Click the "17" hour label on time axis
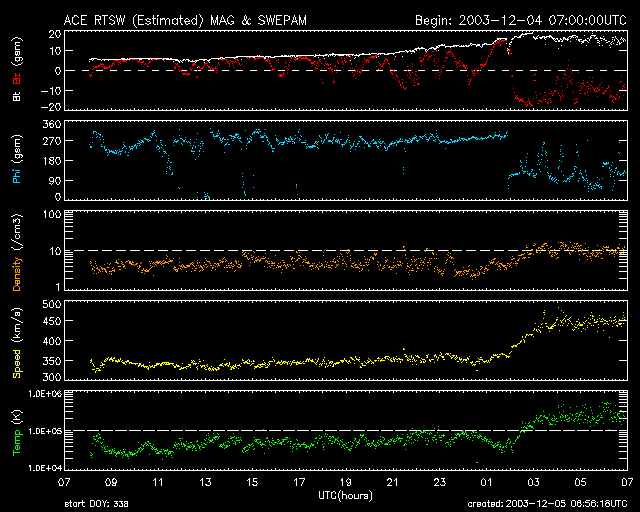The image size is (640, 512). click(299, 483)
